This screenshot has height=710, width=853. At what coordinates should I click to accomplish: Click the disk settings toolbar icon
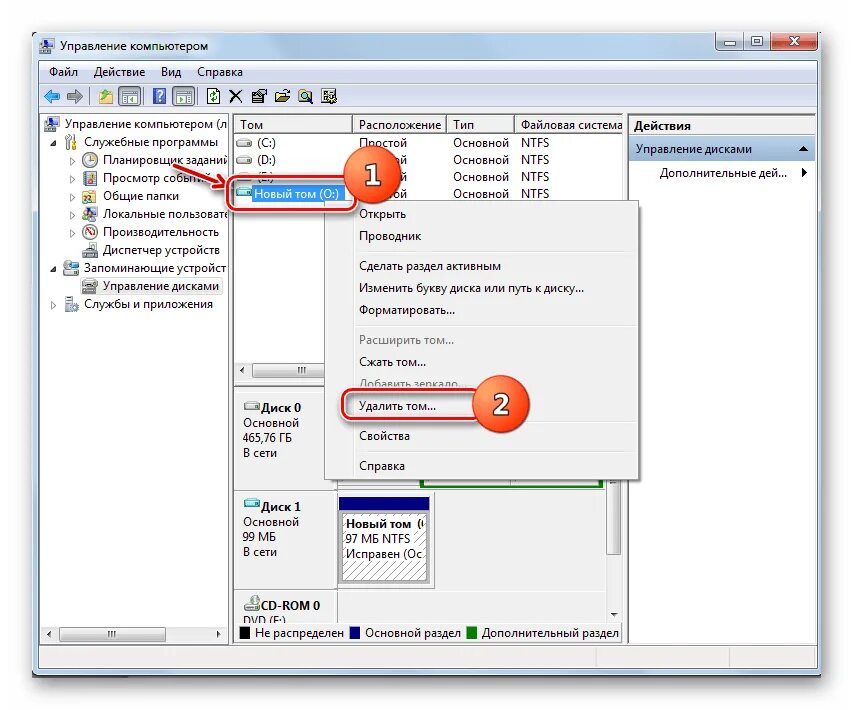coord(329,97)
